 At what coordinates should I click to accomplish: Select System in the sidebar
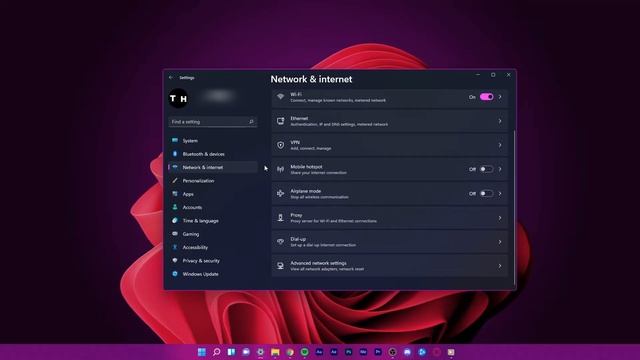tap(213, 140)
